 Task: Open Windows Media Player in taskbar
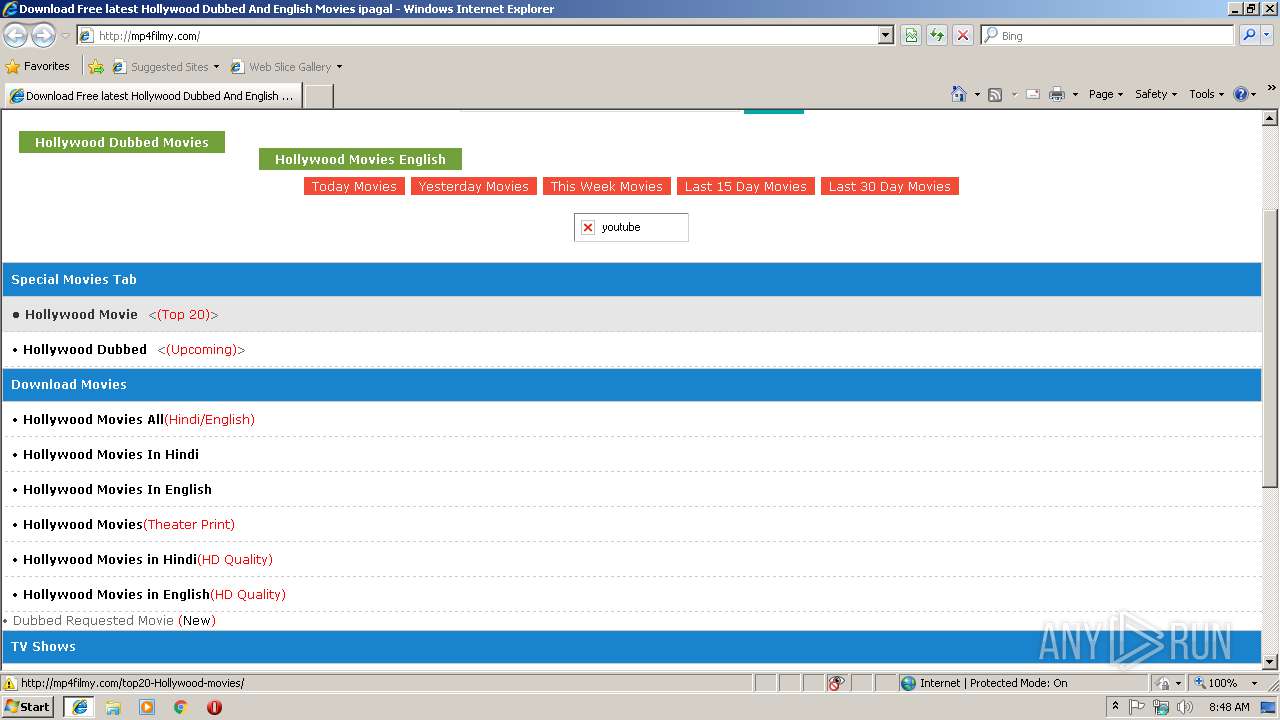pos(147,707)
